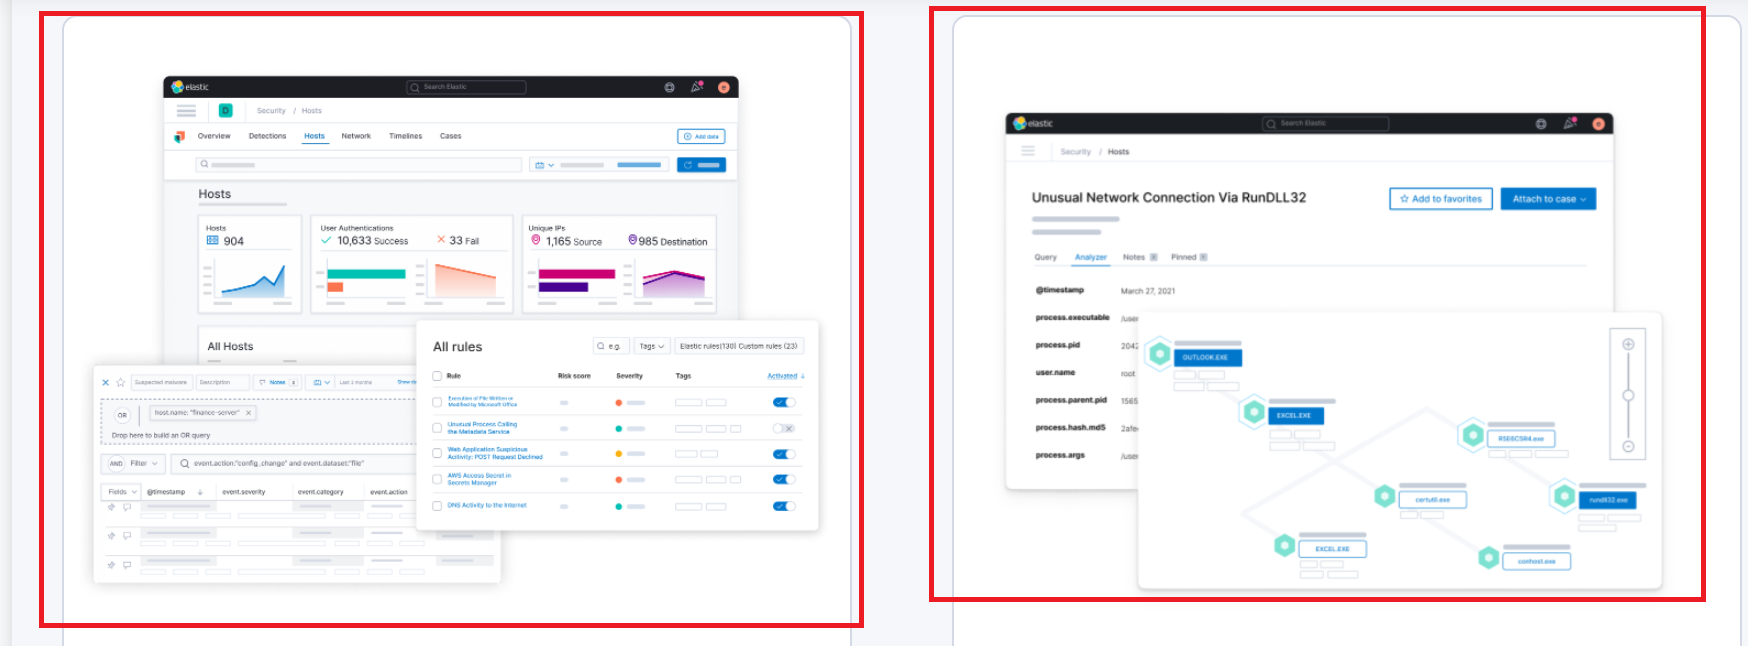Click the analyzer zoom slider handle
The image size is (1748, 646).
click(x=1628, y=396)
